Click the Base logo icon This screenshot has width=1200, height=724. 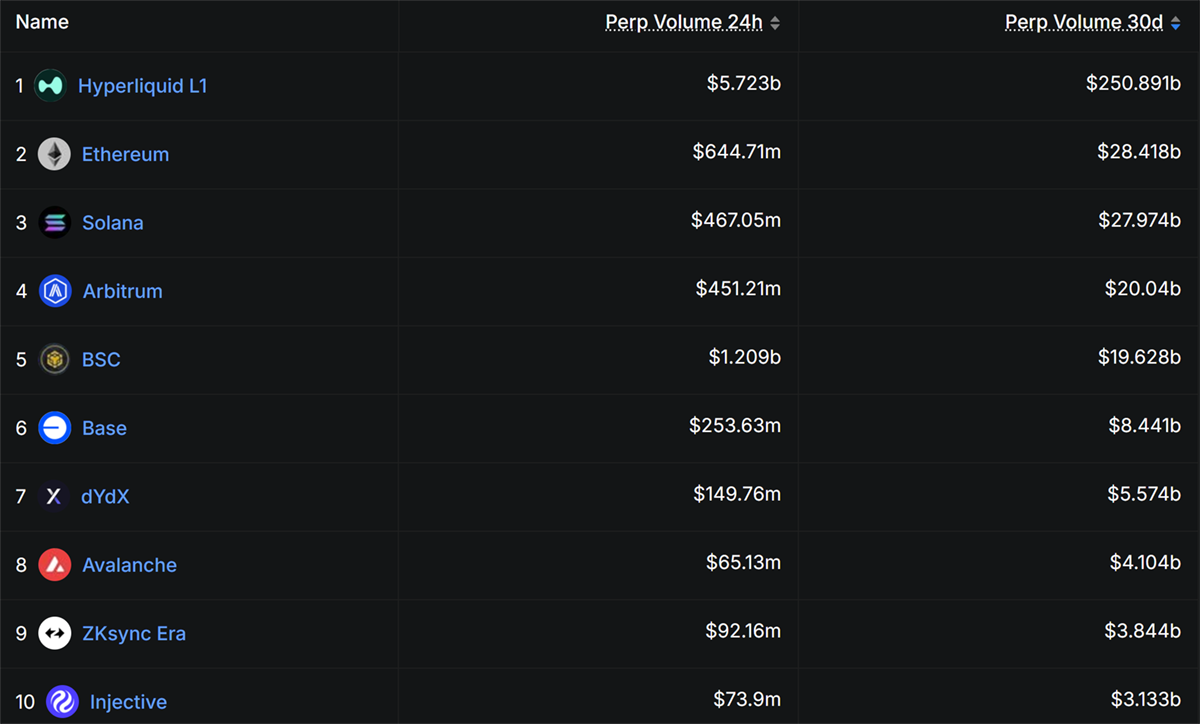coord(55,428)
